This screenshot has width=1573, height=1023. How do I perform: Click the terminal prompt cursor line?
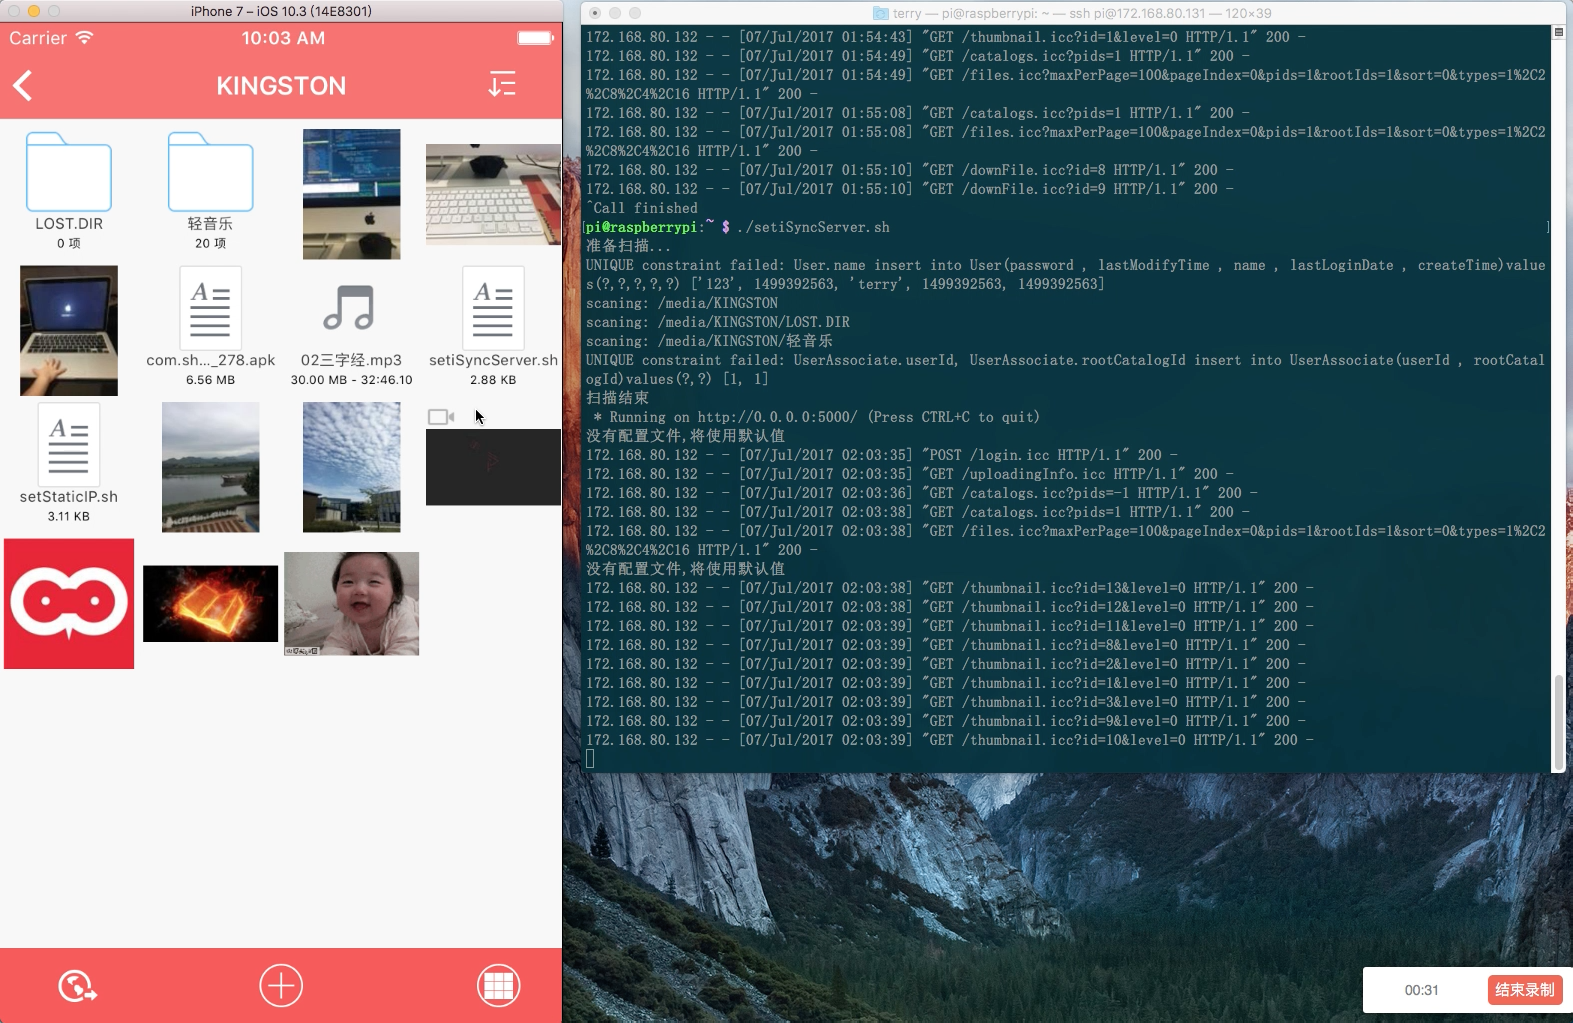(x=590, y=759)
